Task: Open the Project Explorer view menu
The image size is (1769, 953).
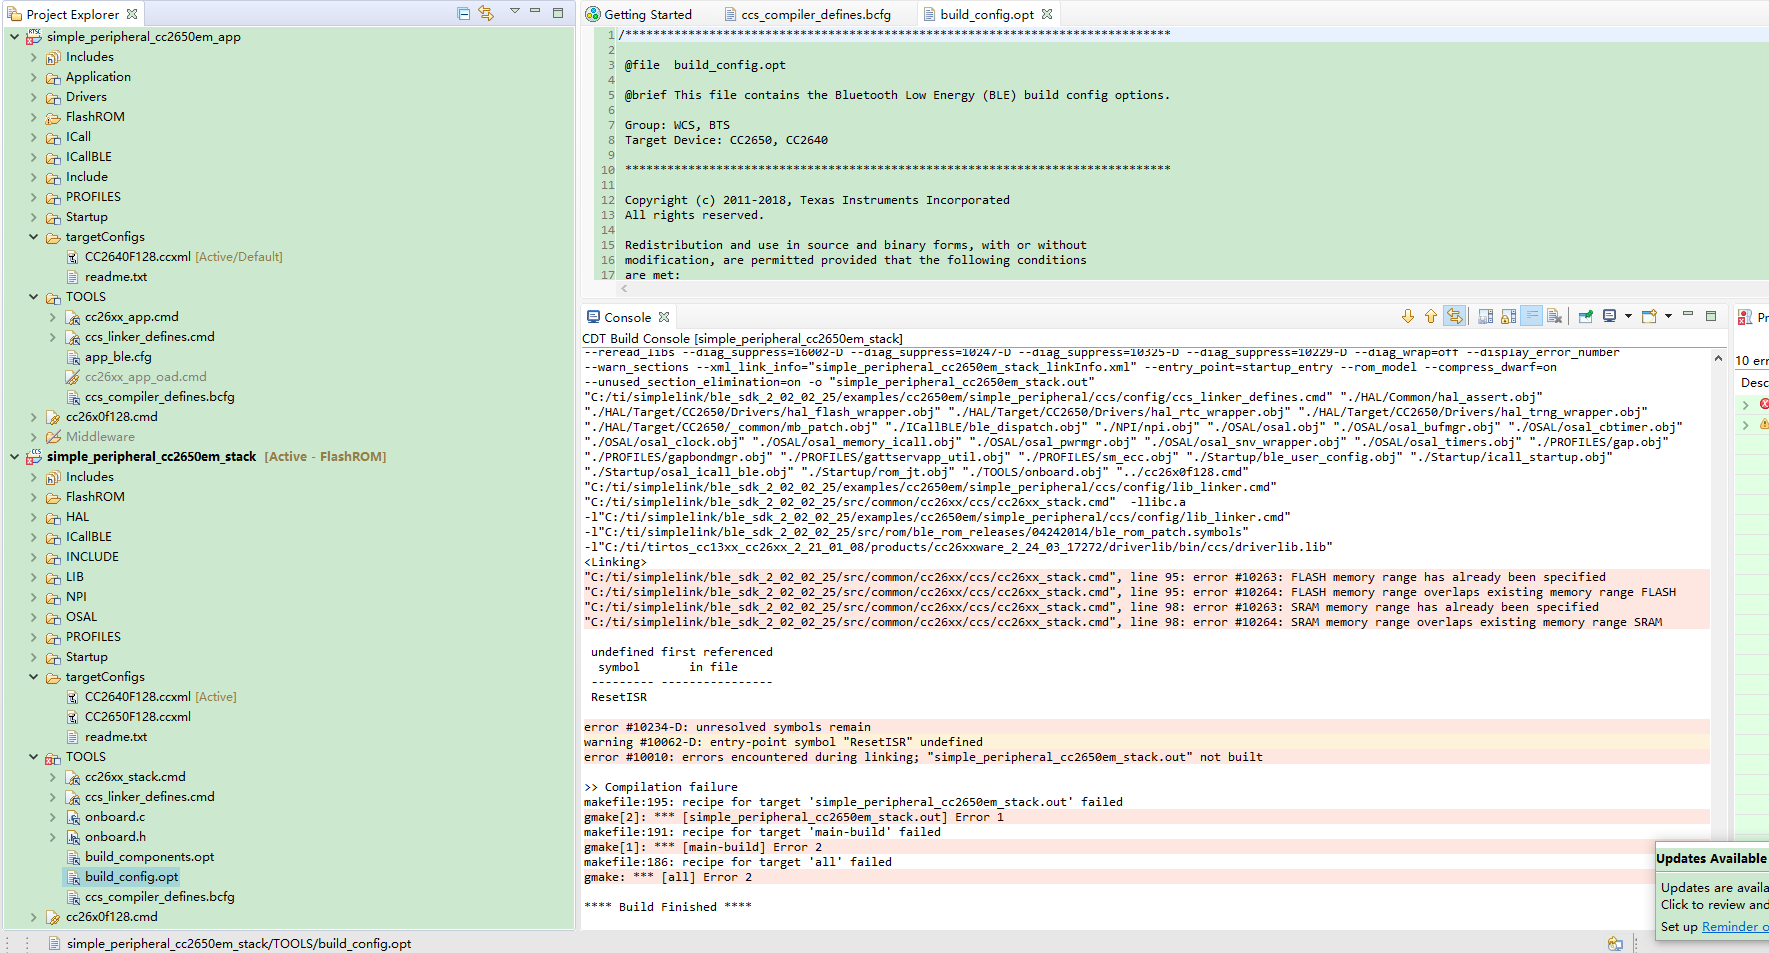Action: tap(514, 12)
